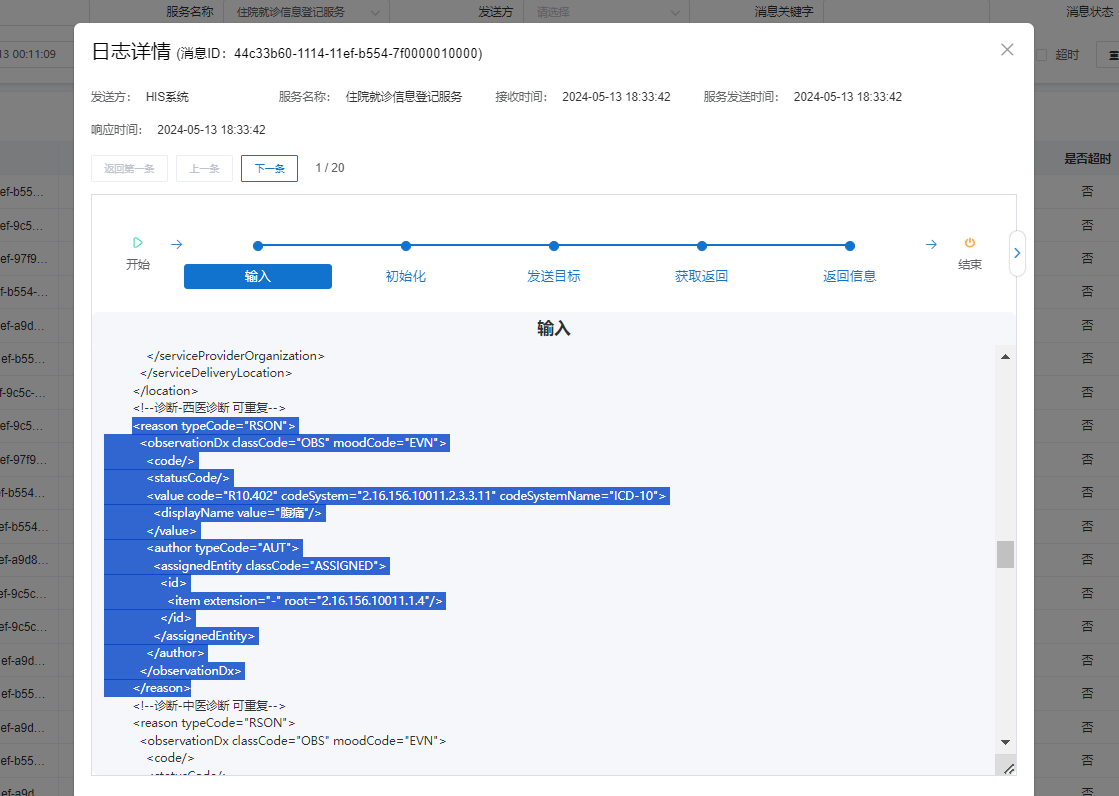Click the 结束 power icon
Viewport: 1119px width, 796px height.
click(969, 243)
